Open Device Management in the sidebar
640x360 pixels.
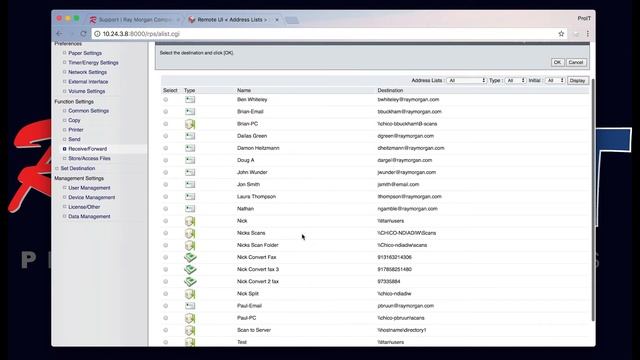[91, 198]
